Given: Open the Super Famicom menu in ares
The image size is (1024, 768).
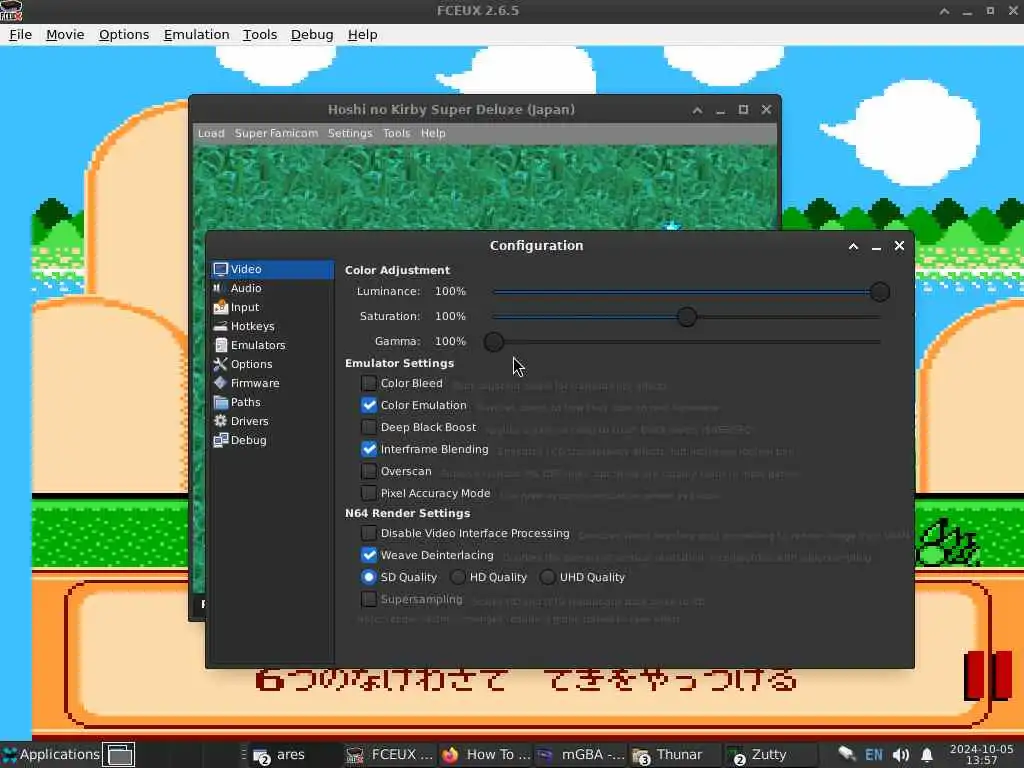Looking at the screenshot, I should coord(276,133).
